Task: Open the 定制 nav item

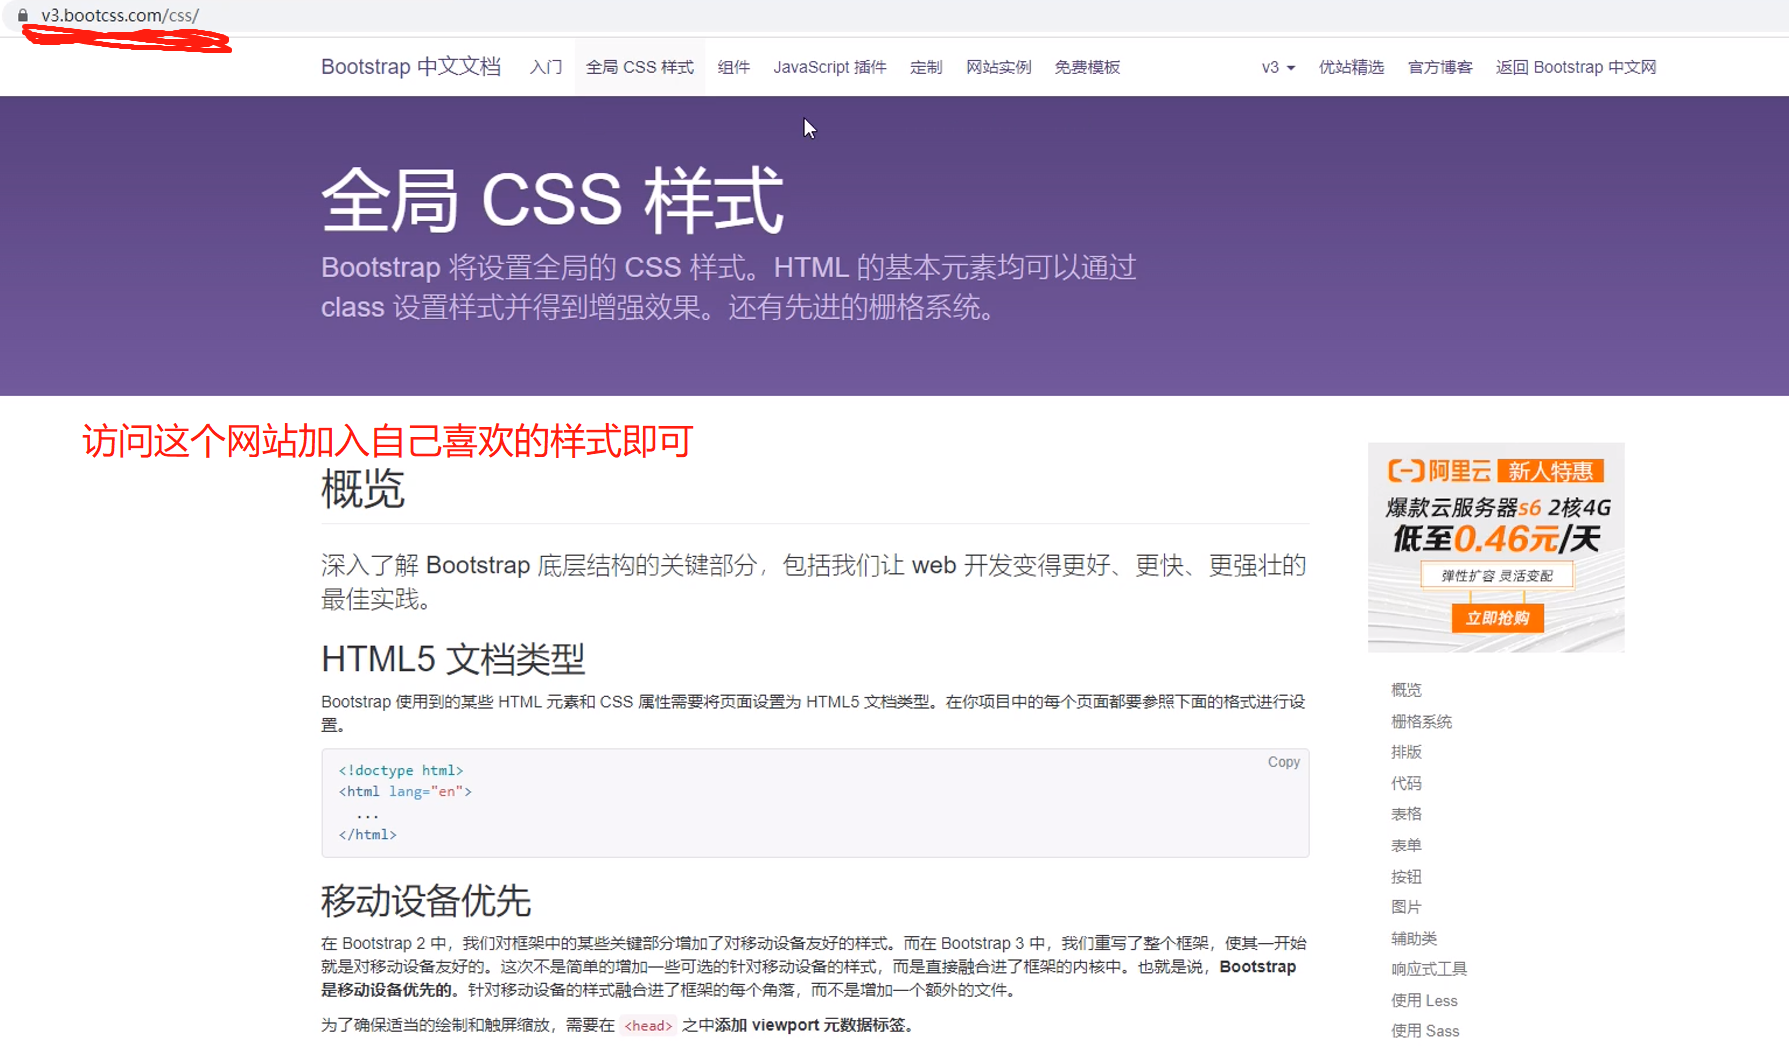Action: [x=926, y=67]
